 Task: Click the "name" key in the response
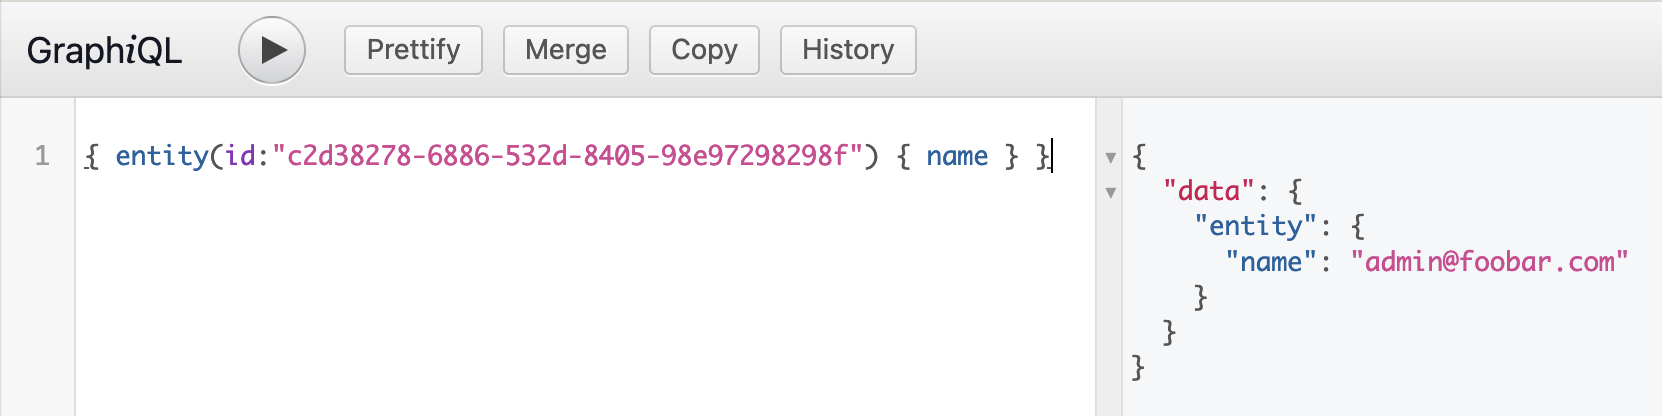[x=1271, y=262]
